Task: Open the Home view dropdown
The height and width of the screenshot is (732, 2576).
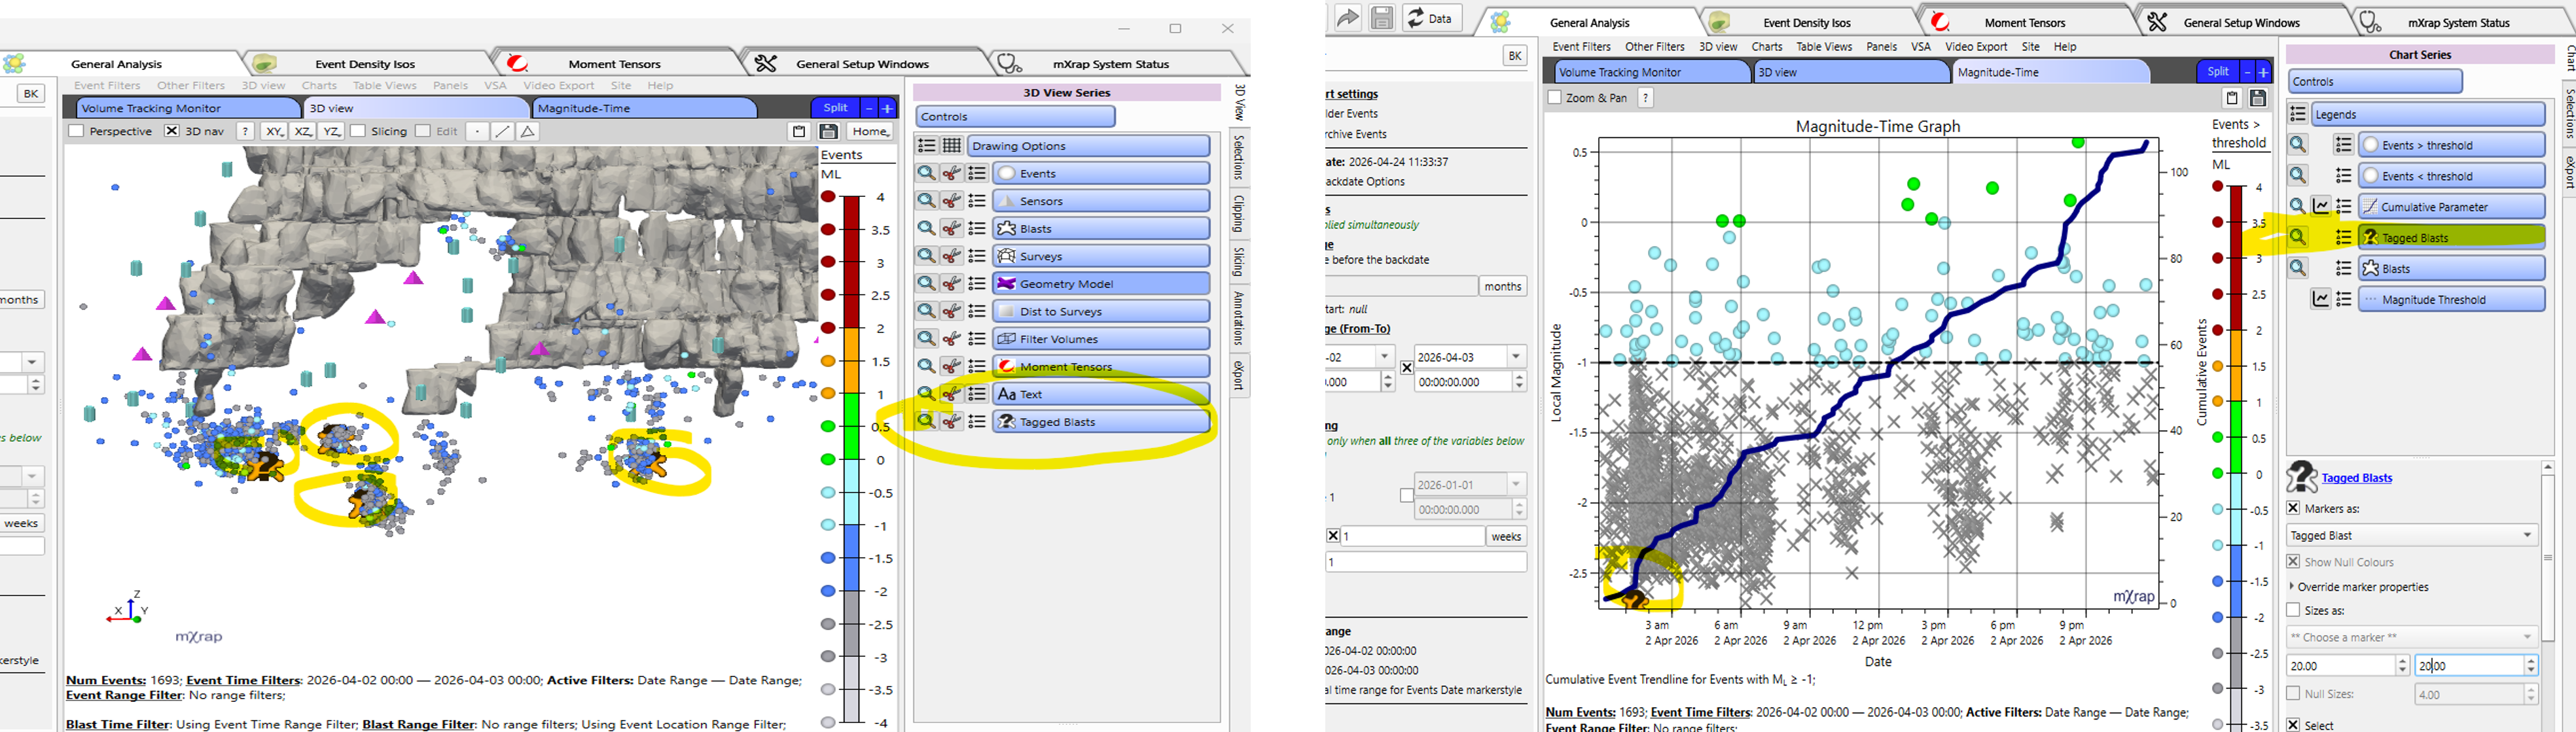Action: [x=870, y=131]
